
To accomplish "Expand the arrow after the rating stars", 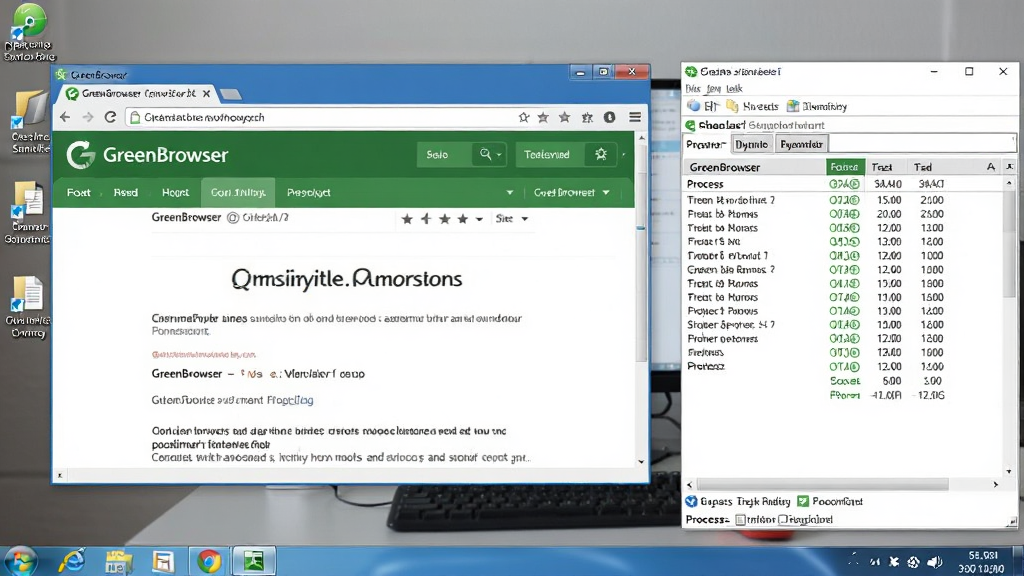I will point(479,219).
